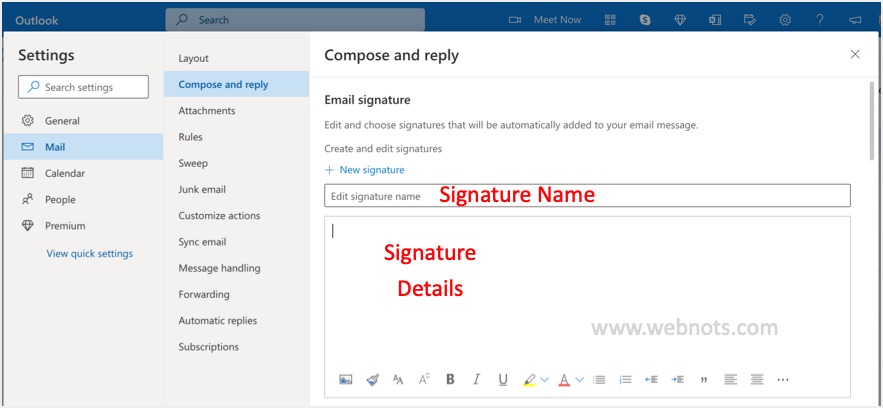
Task: Open View quick settings link
Action: [89, 254]
